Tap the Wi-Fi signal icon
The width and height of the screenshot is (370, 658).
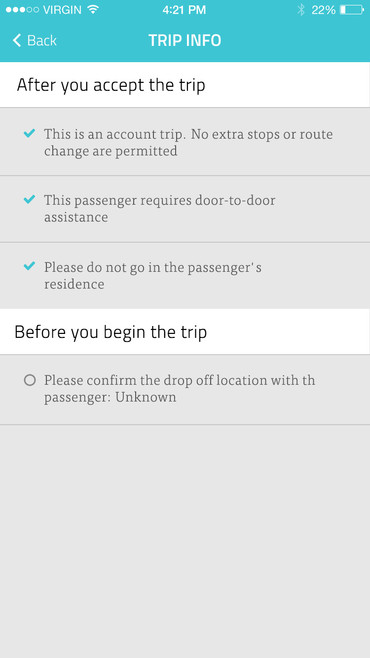click(93, 9)
